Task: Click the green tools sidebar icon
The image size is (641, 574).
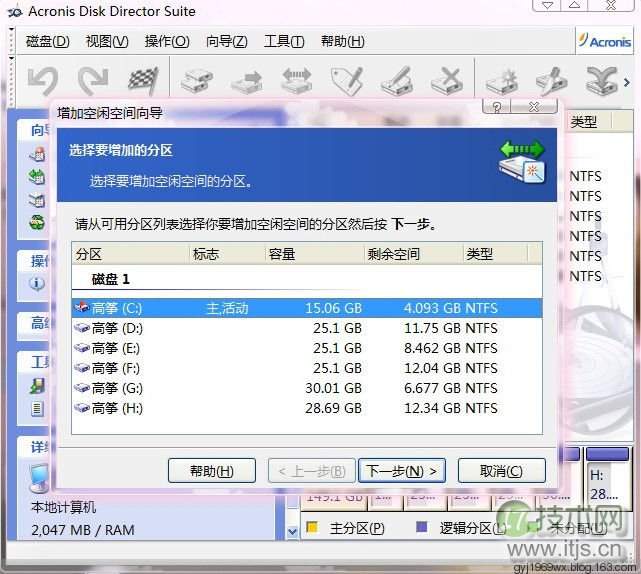Action: 37,386
